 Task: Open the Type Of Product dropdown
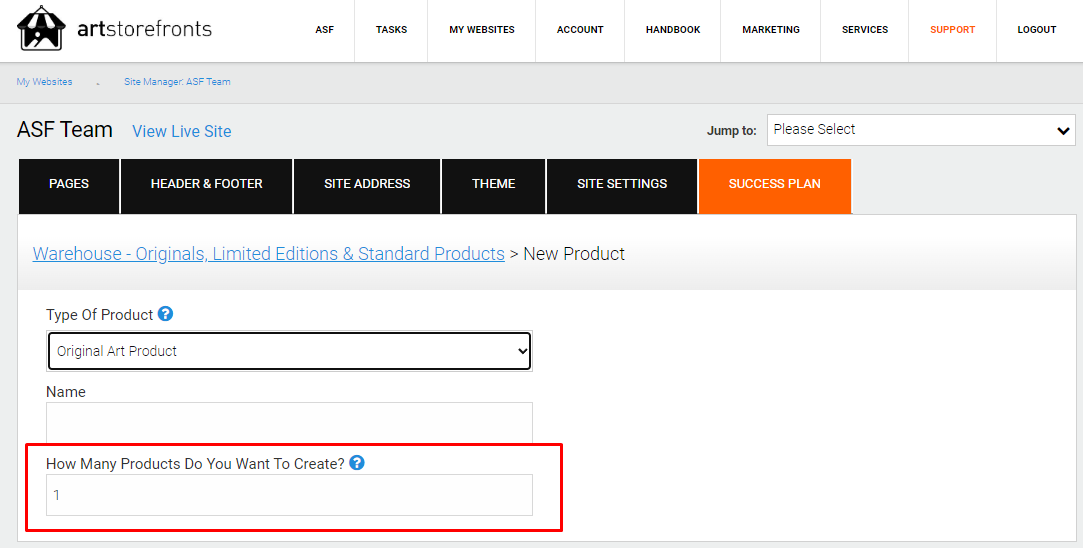tap(289, 351)
